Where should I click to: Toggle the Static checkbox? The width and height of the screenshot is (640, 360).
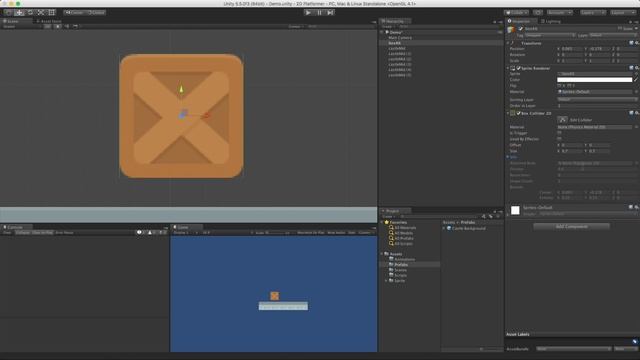pyautogui.click(x=620, y=29)
